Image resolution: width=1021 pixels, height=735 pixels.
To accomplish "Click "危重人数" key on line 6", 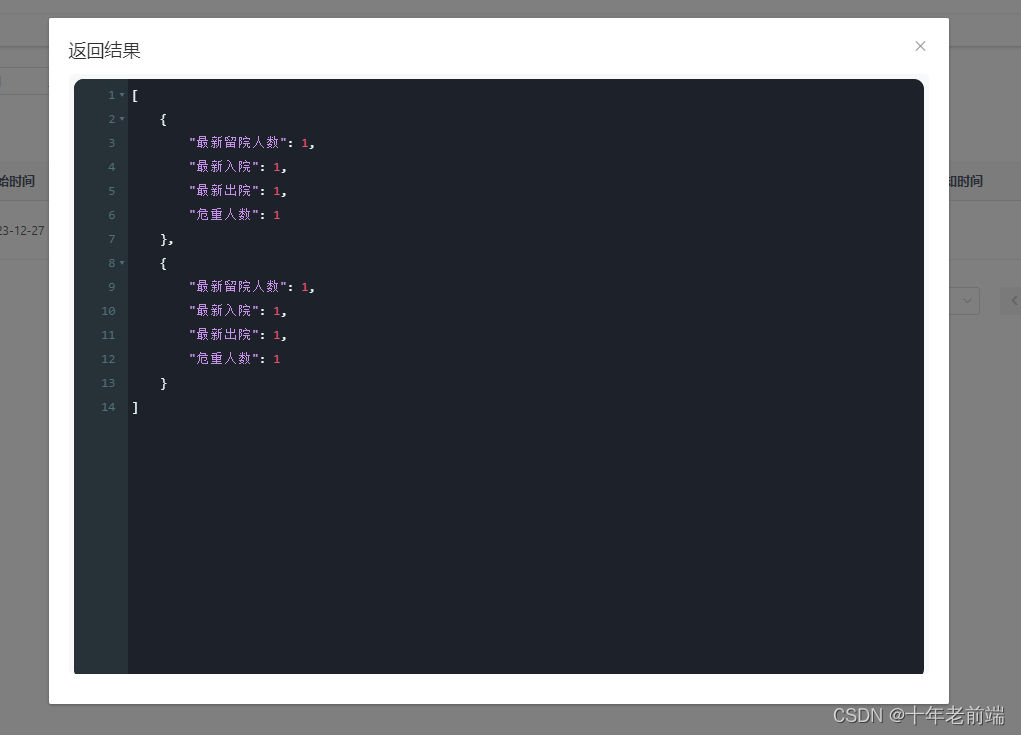I will (x=223, y=215).
